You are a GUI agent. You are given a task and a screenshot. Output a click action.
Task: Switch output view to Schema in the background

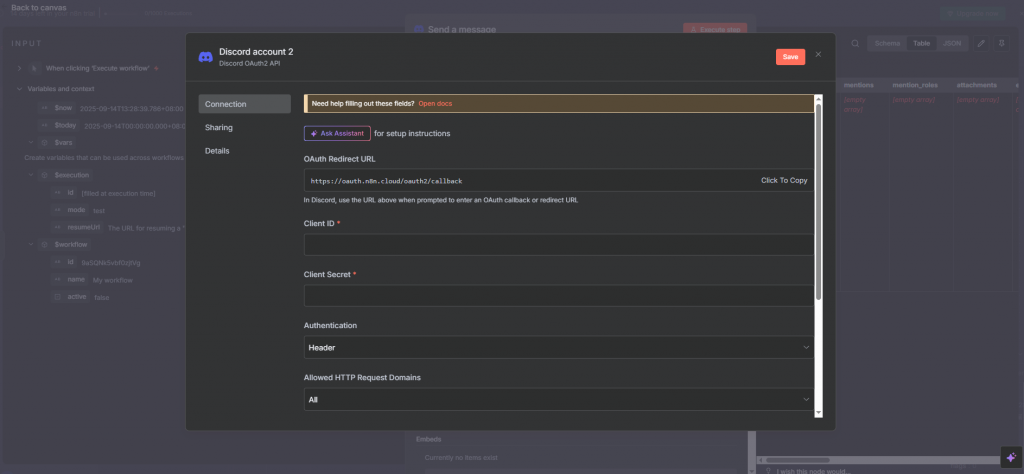[x=887, y=44]
